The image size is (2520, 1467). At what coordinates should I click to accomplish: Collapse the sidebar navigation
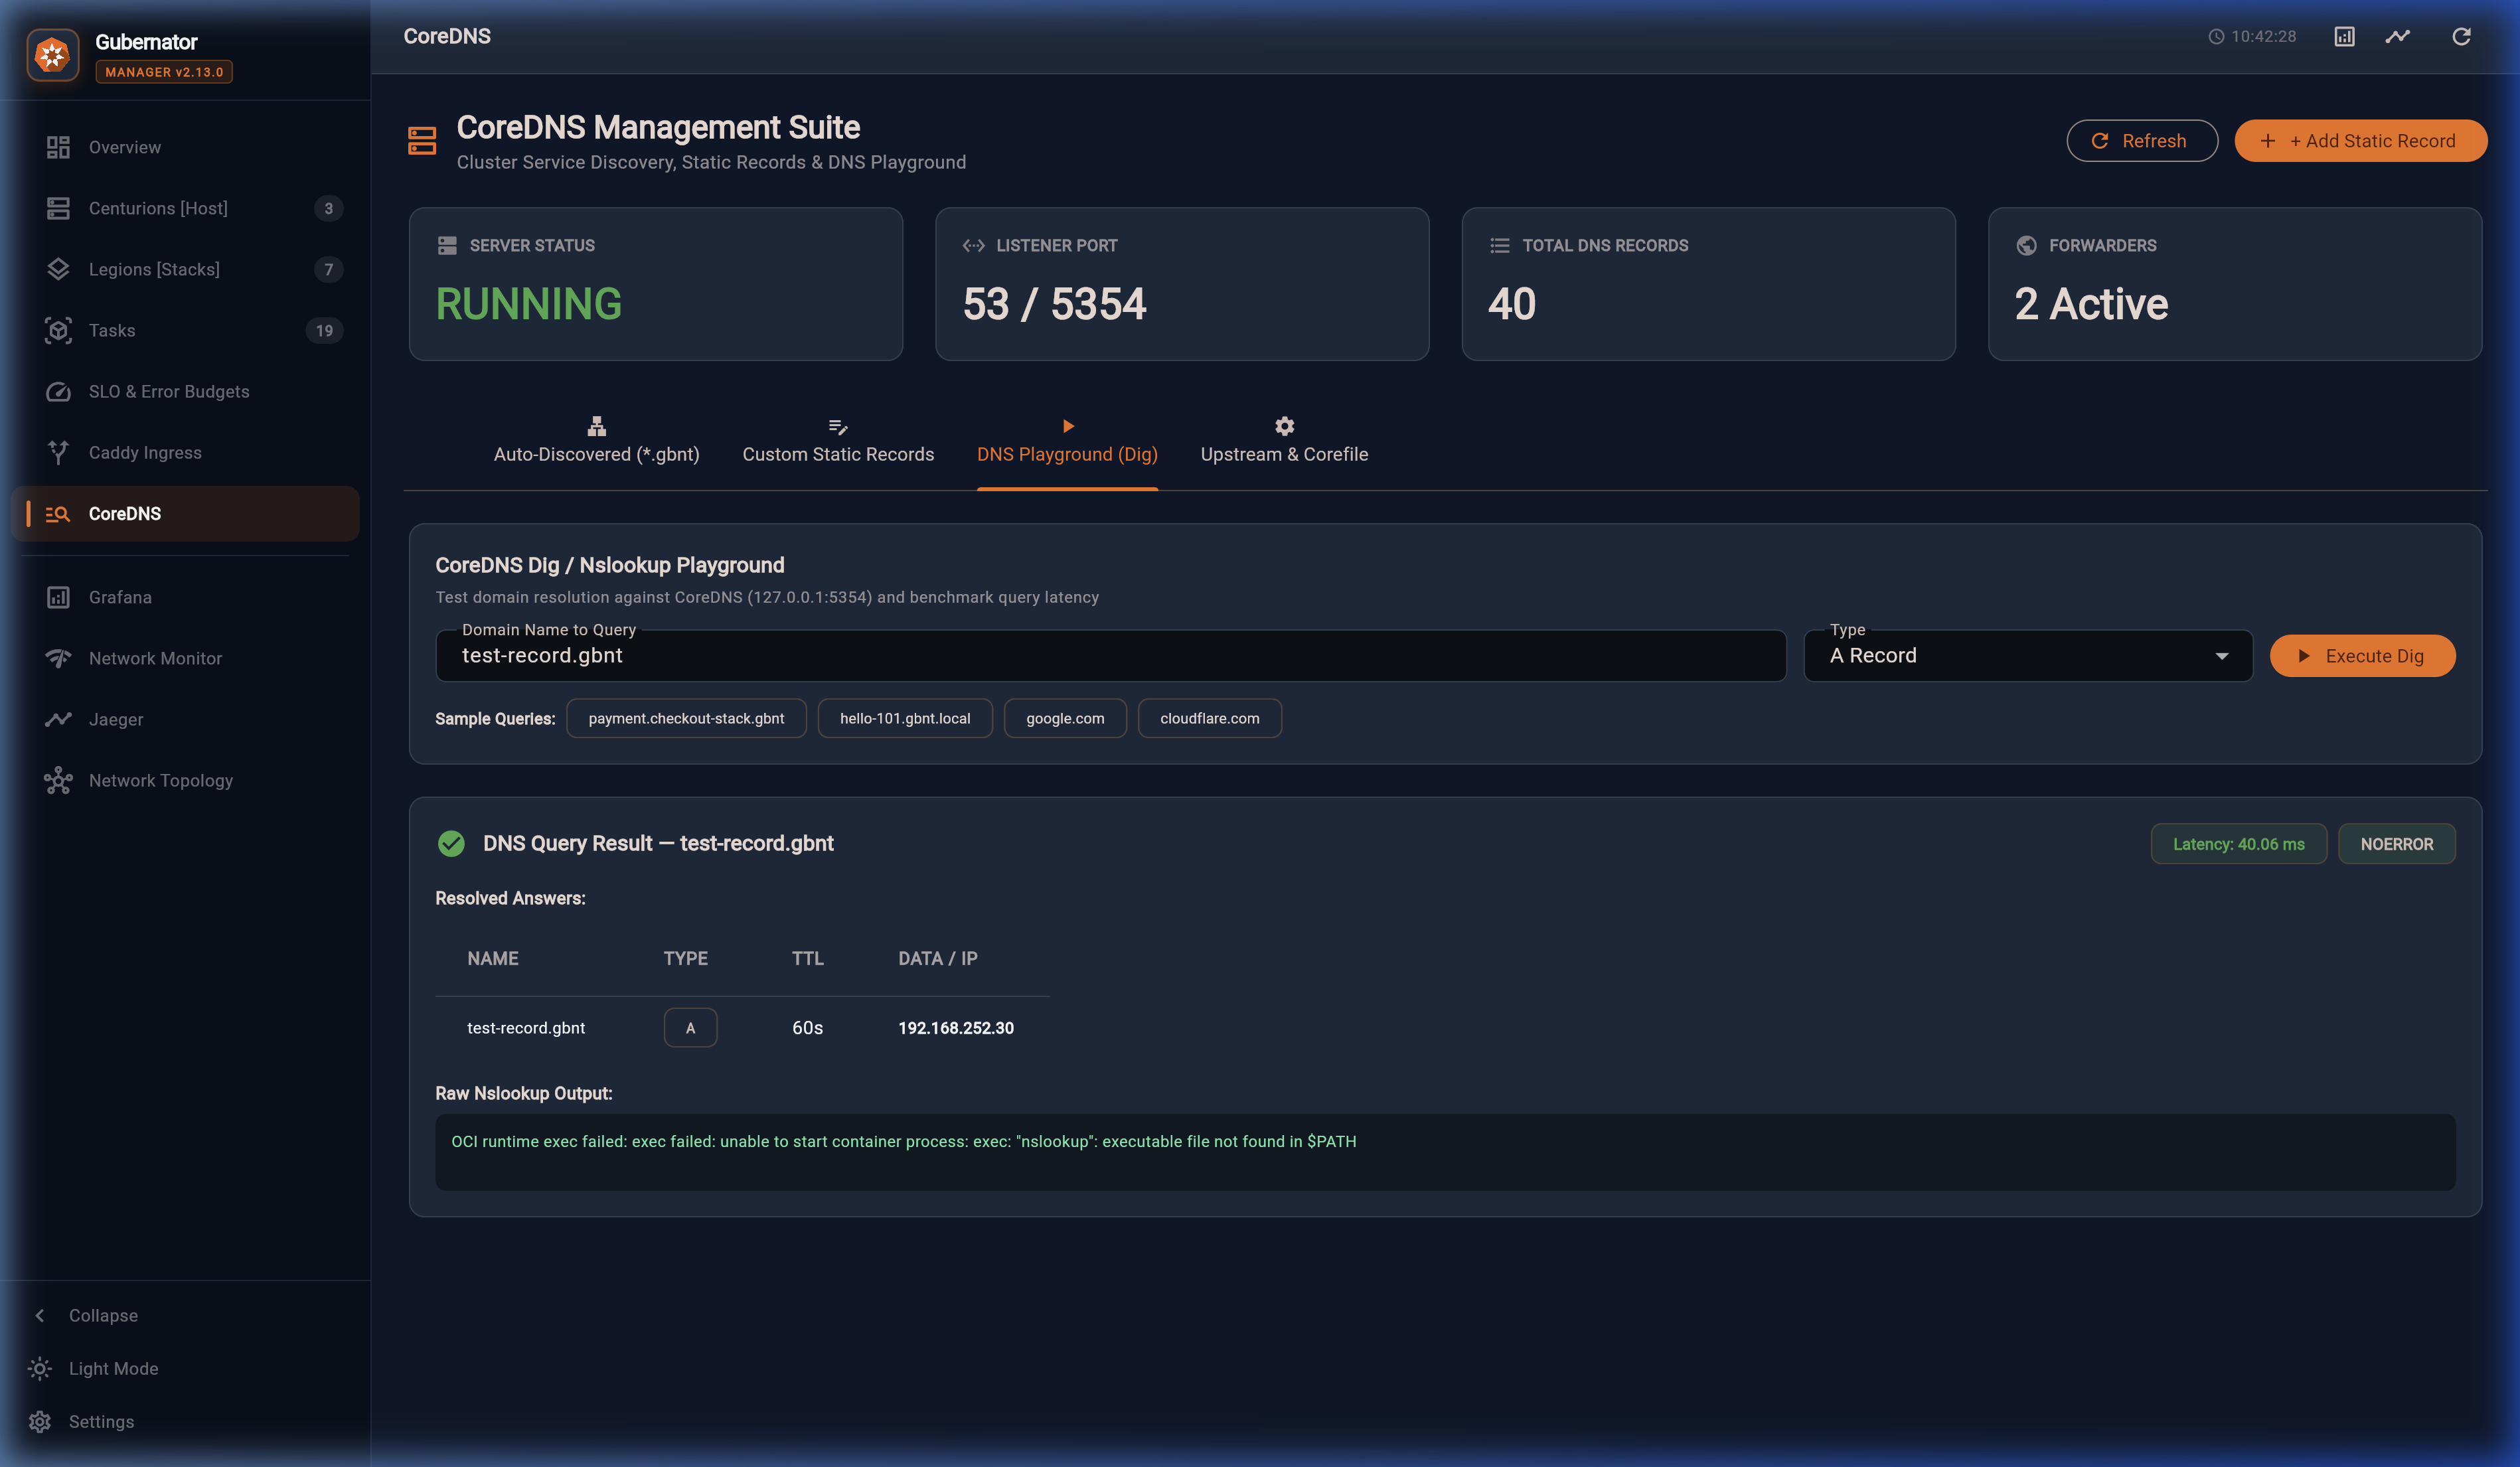point(103,1315)
